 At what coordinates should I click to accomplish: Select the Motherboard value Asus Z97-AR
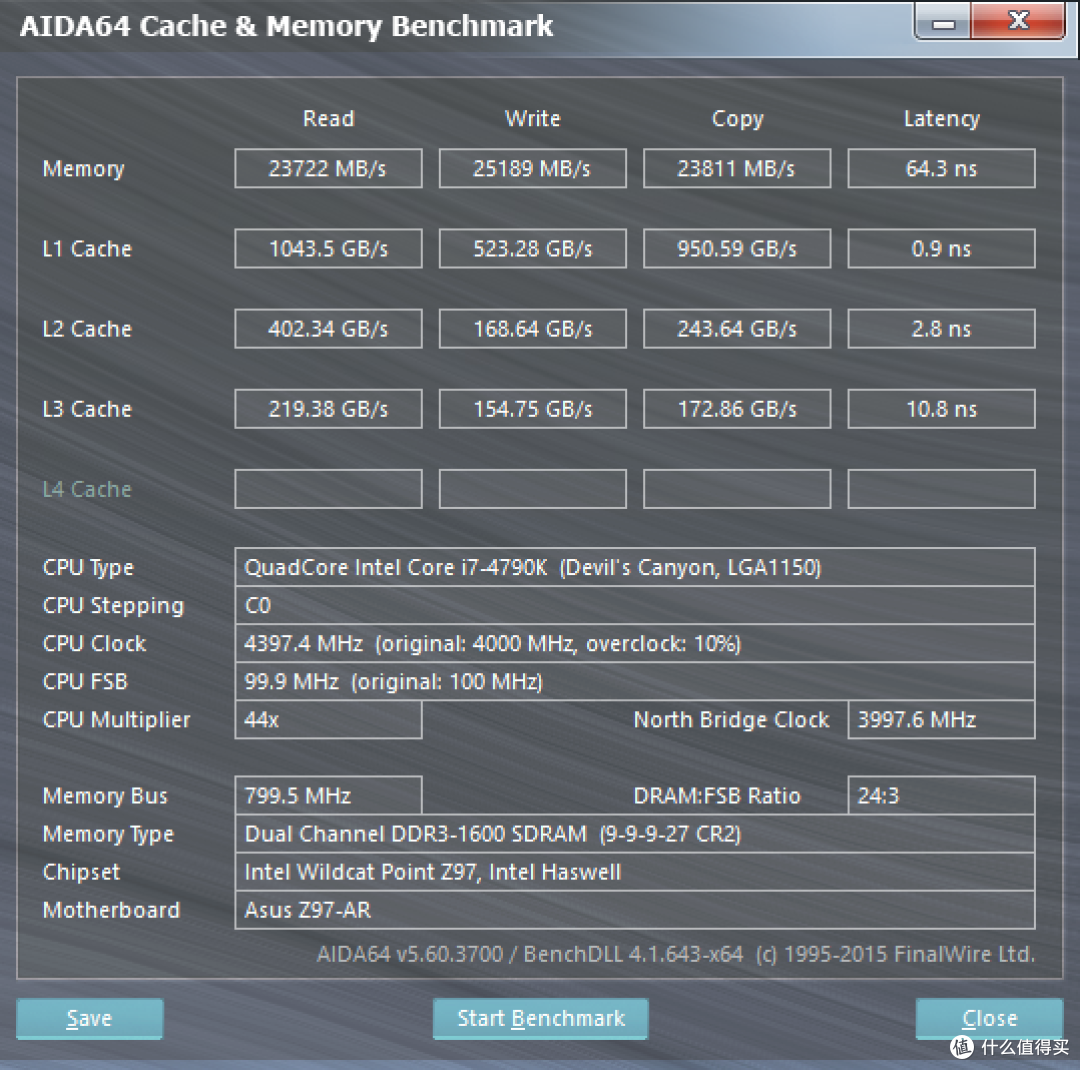click(634, 909)
